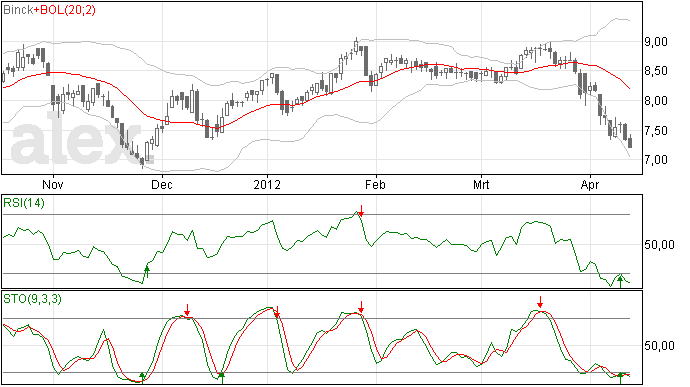Click the 2012 date axis label
The image size is (690, 387).
pyautogui.click(x=267, y=184)
